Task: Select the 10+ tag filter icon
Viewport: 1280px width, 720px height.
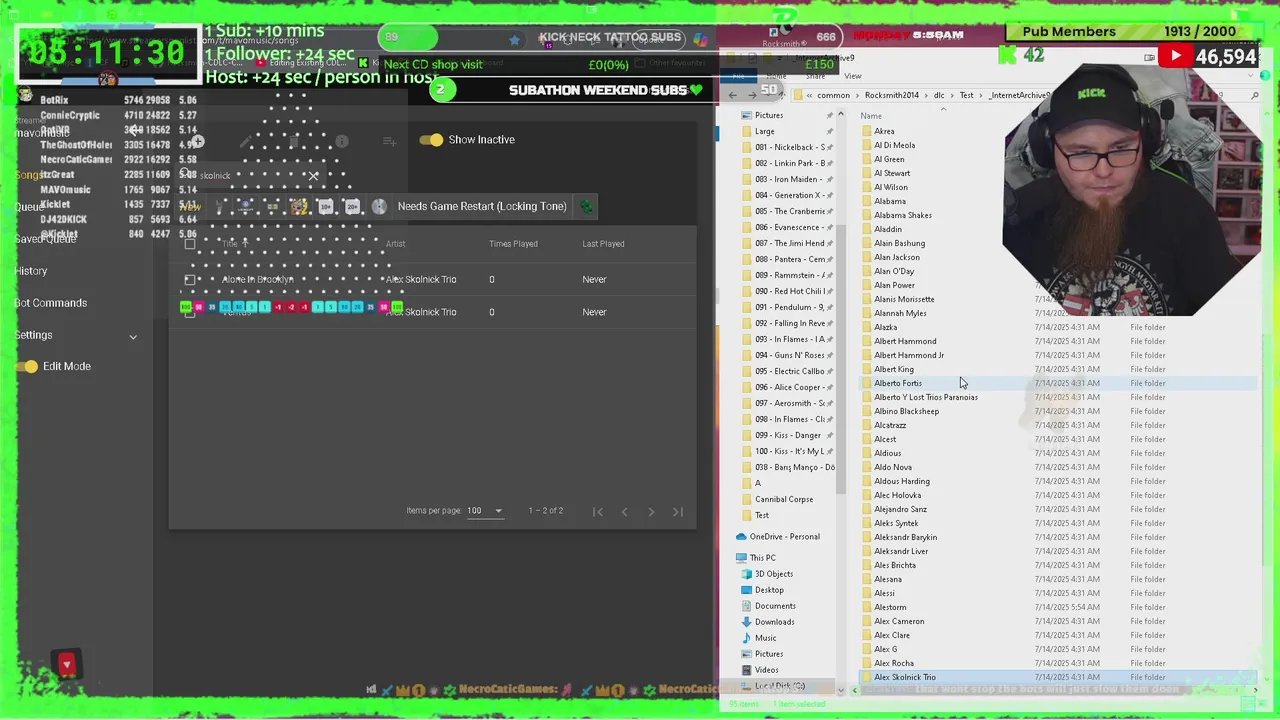Action: [326, 207]
